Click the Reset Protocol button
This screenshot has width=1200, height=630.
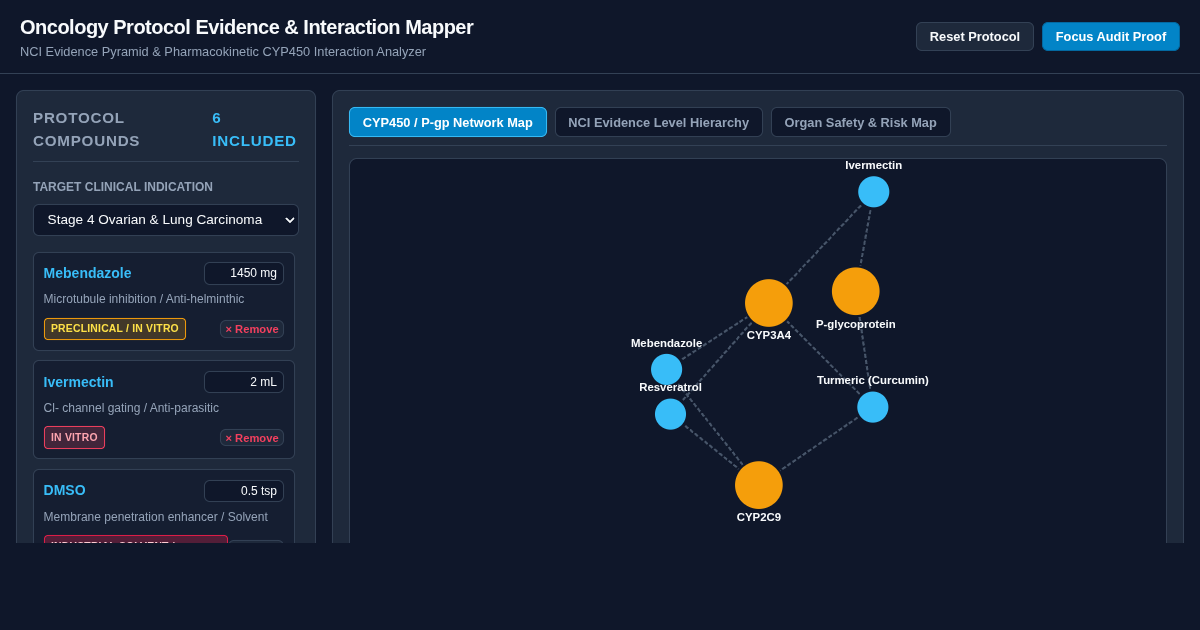[975, 37]
